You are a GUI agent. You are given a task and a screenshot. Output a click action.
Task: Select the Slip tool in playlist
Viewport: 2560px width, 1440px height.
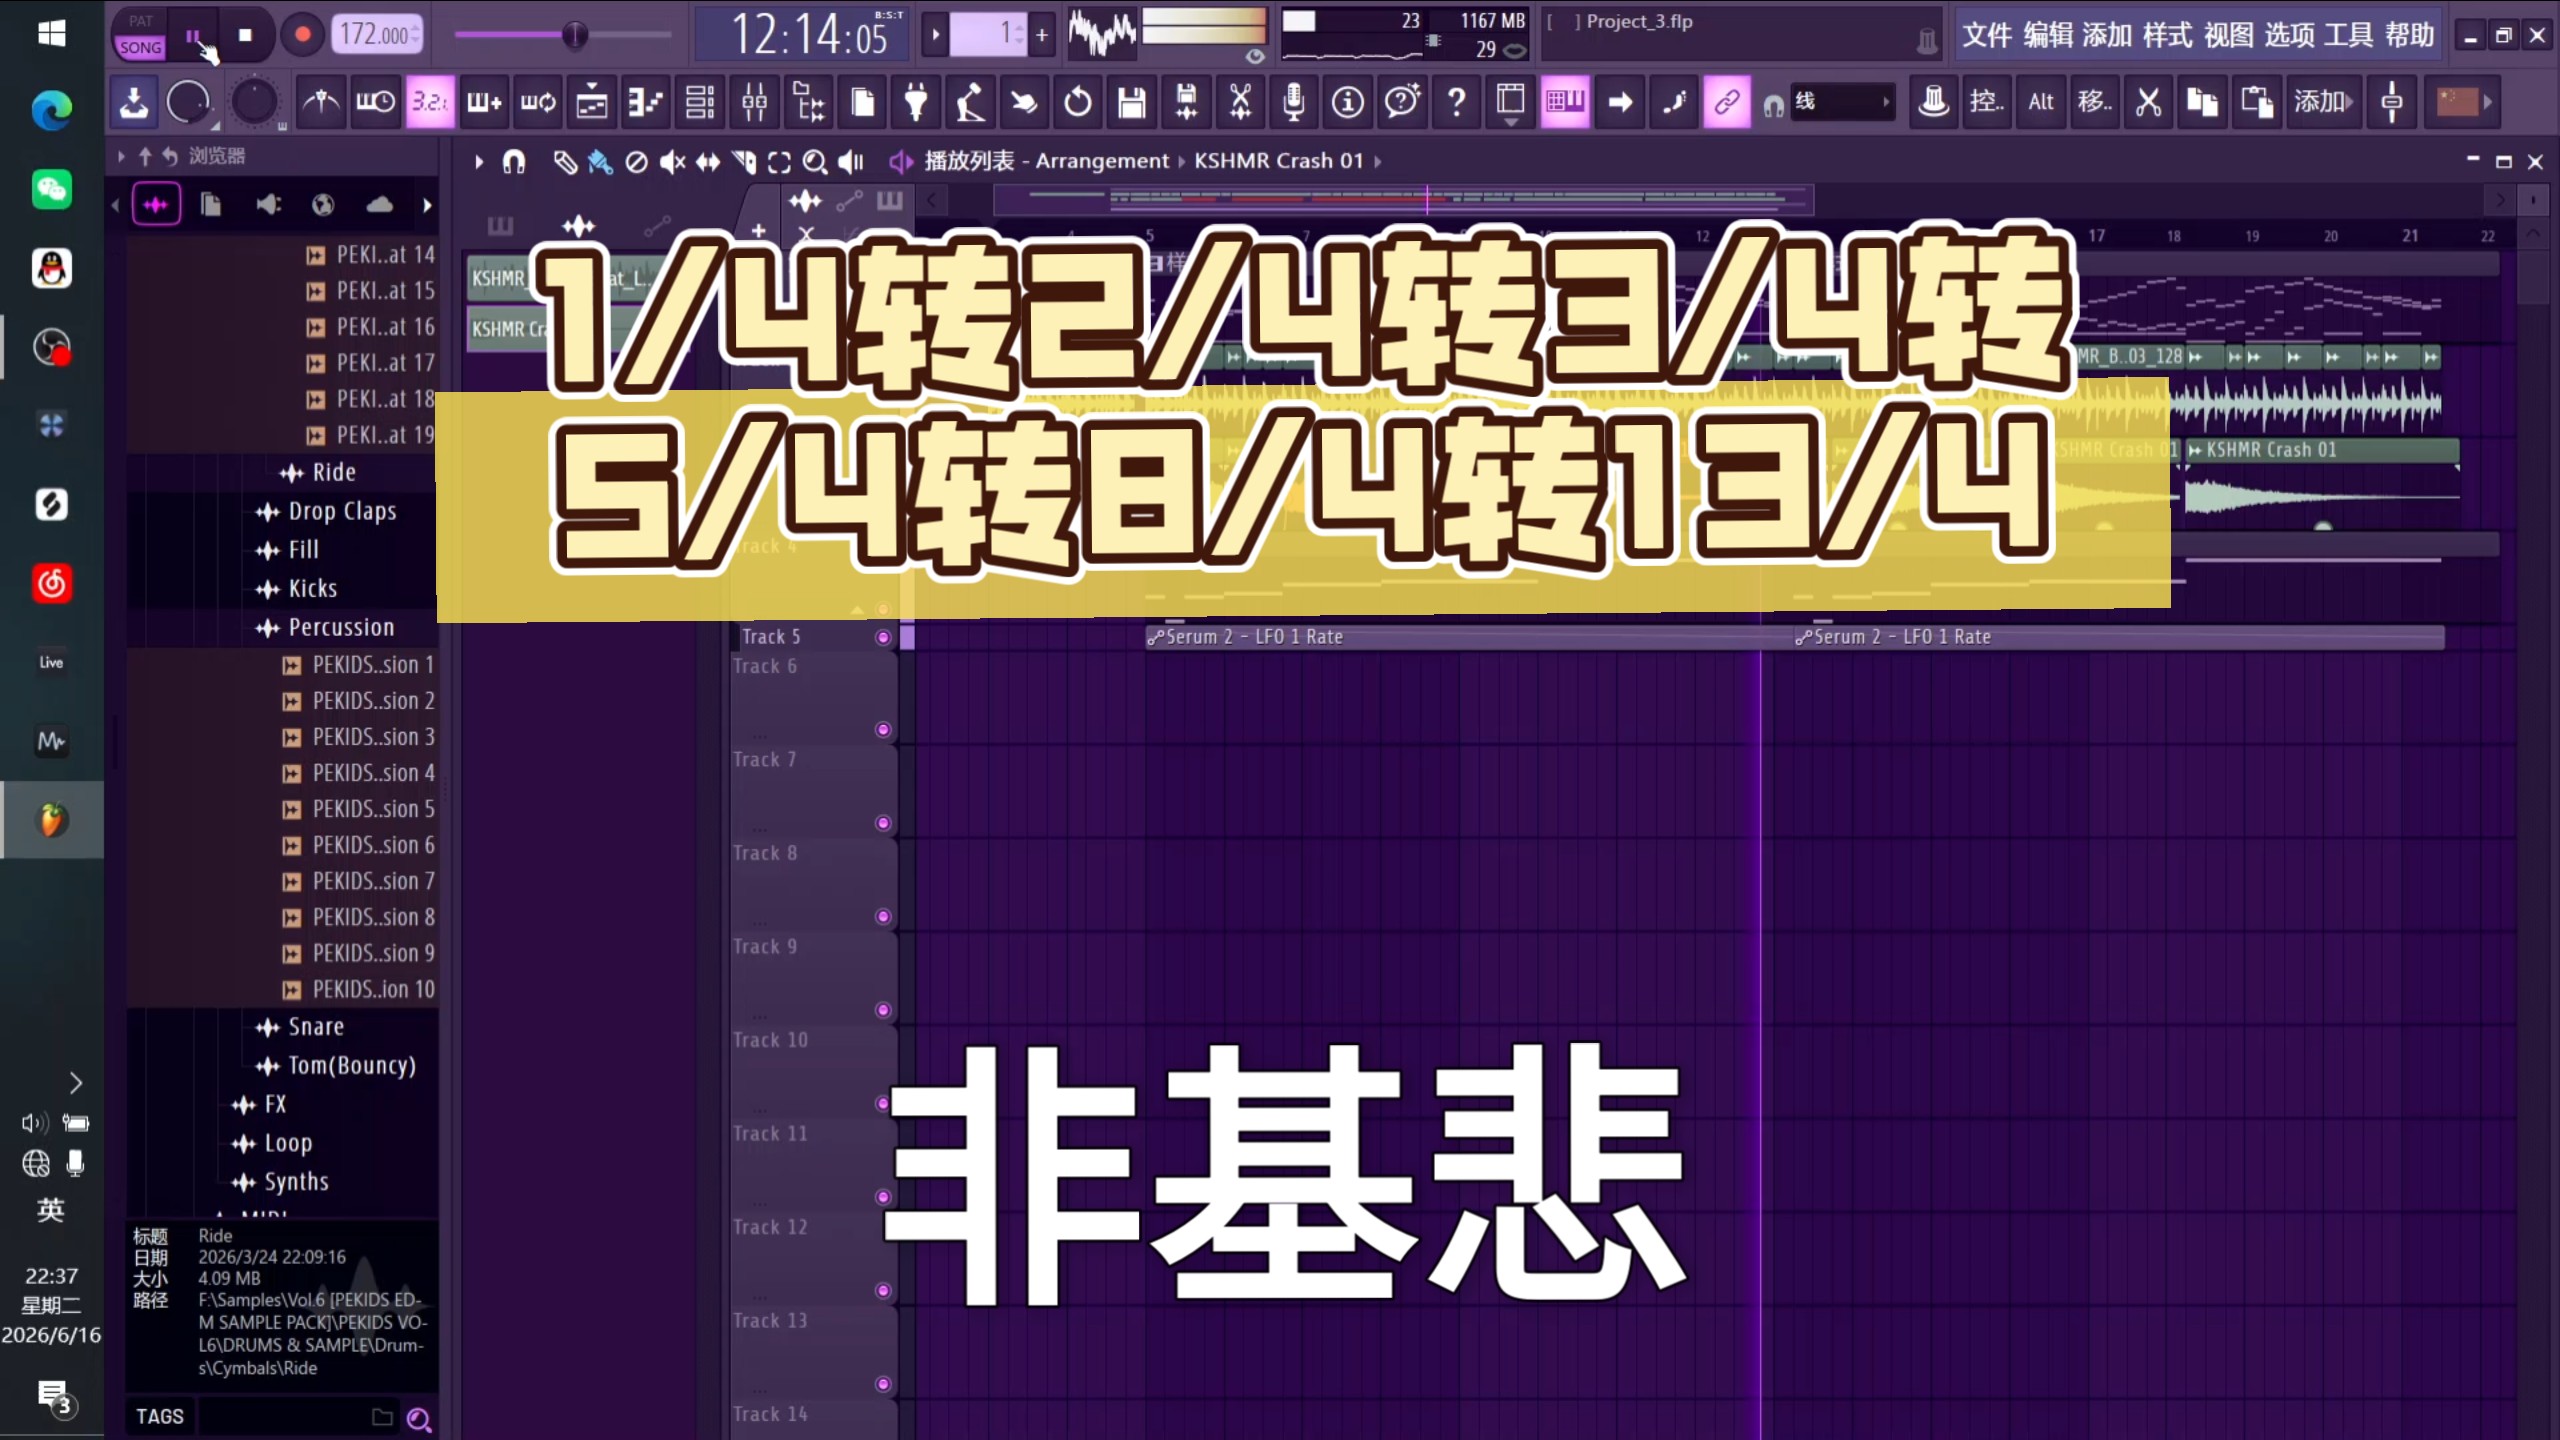[708, 161]
